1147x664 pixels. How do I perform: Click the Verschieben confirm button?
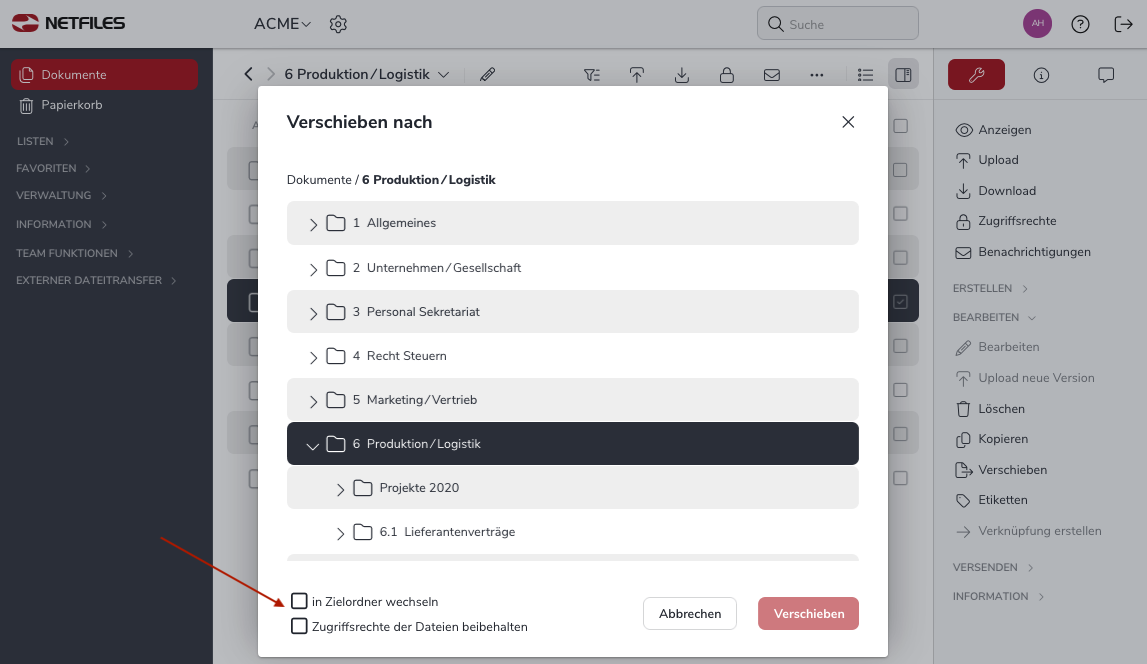point(808,614)
